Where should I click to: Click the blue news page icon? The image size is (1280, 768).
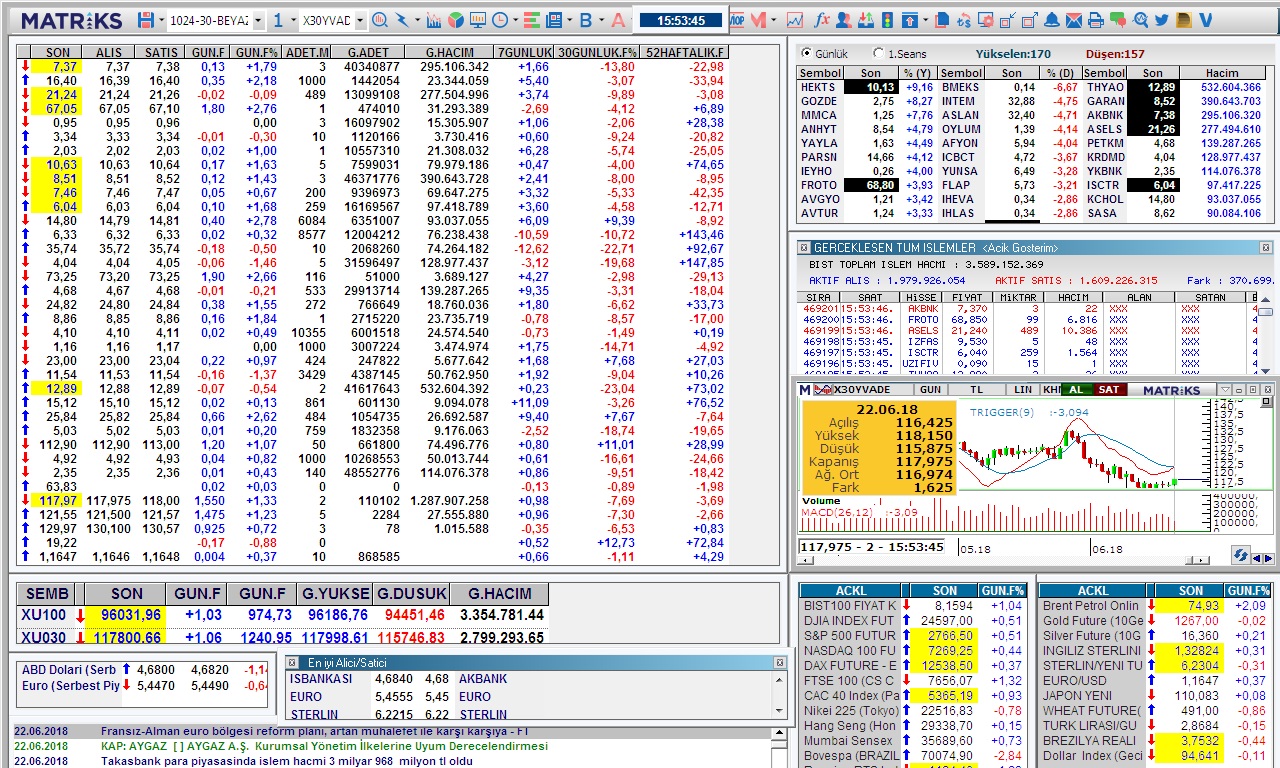coord(553,20)
